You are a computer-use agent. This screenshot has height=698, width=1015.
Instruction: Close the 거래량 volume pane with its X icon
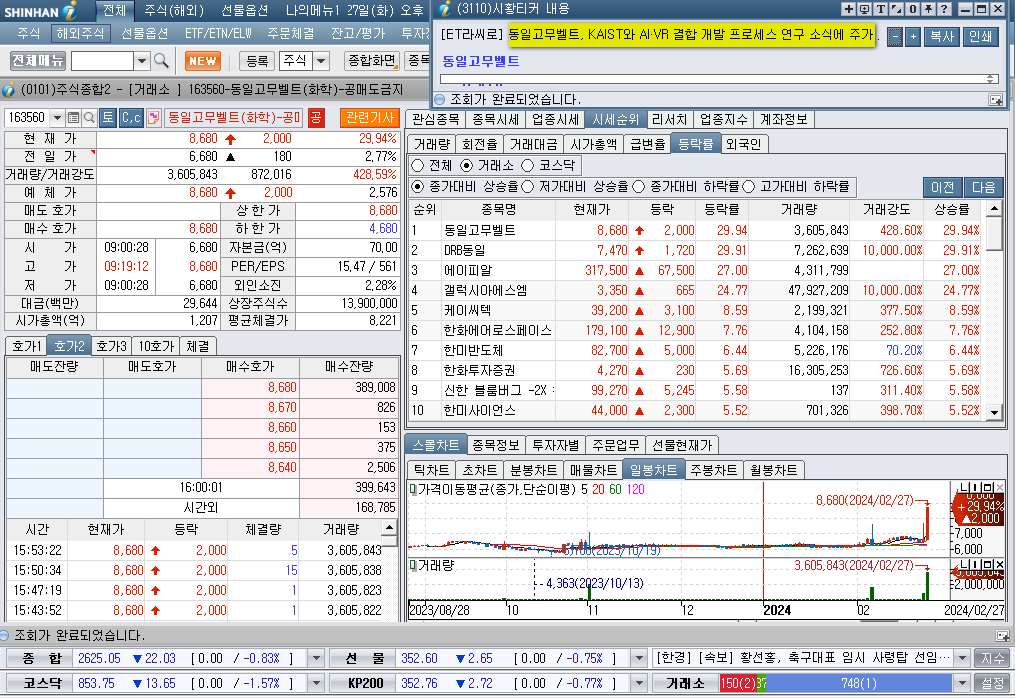click(x=1000, y=564)
